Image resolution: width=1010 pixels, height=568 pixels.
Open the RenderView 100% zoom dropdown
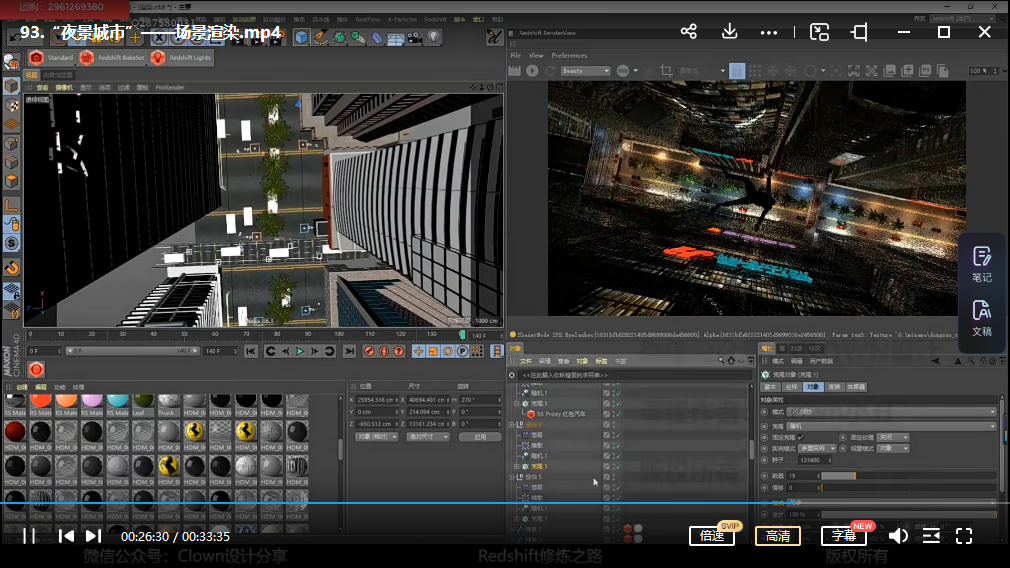984,71
